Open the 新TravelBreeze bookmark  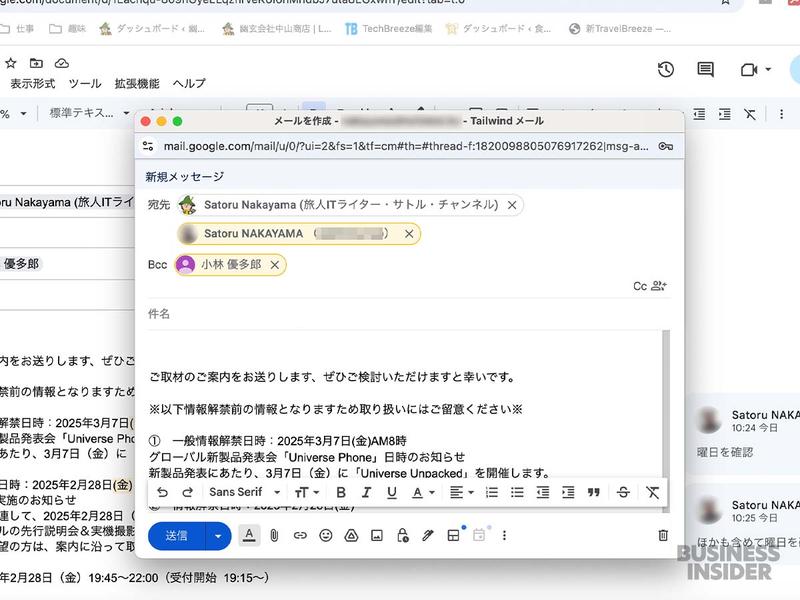pos(620,29)
